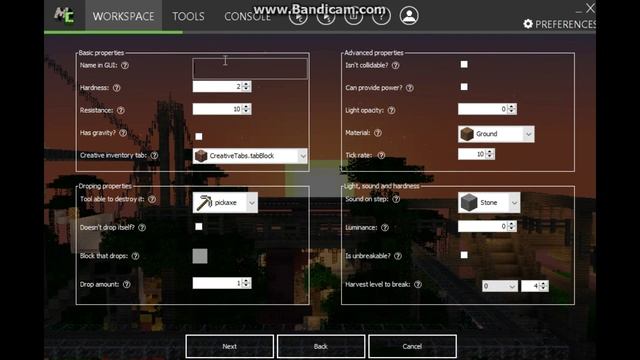The image size is (640, 360).
Task: Click the Next button
Action: pyautogui.click(x=229, y=346)
